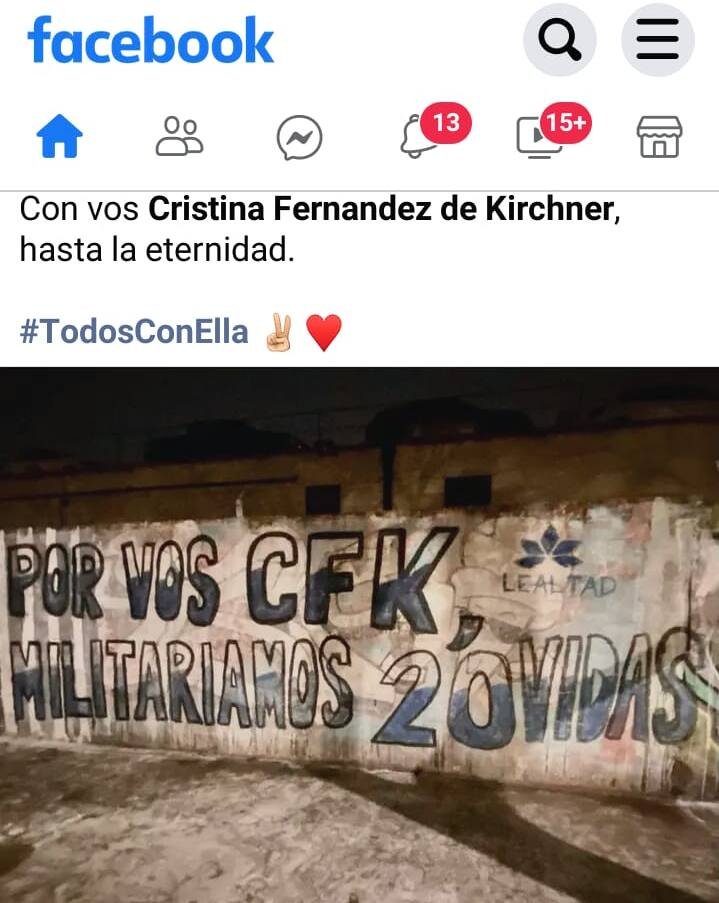Open Messenger chats
This screenshot has width=719, height=903.
(299, 138)
